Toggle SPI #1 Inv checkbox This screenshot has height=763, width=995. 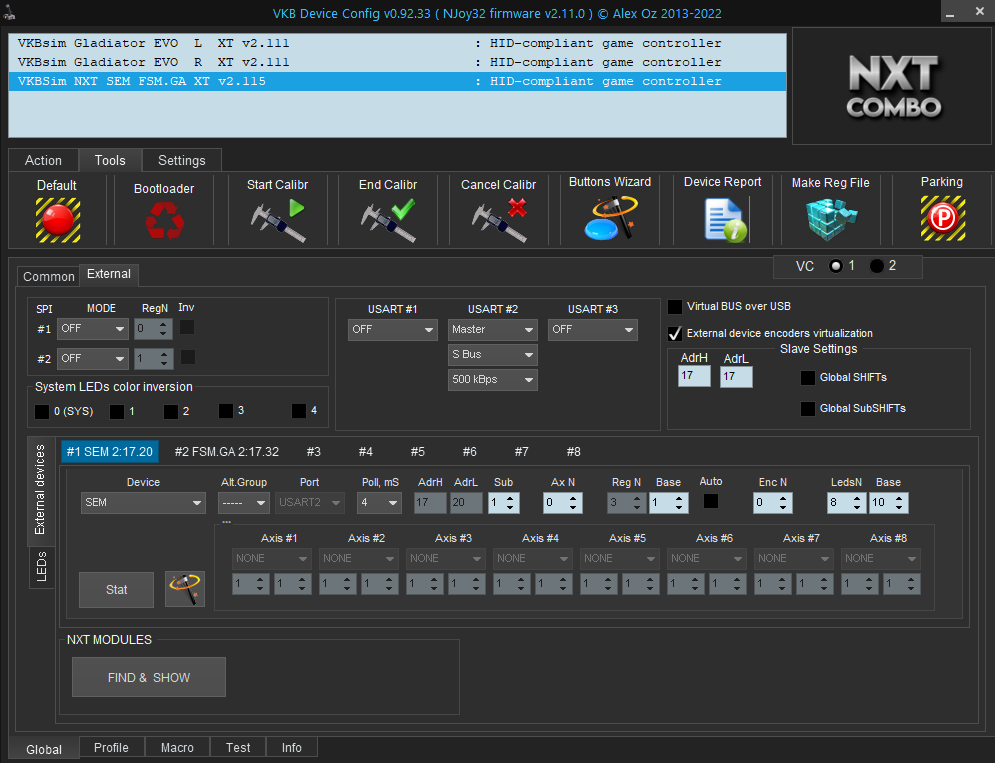(x=187, y=328)
